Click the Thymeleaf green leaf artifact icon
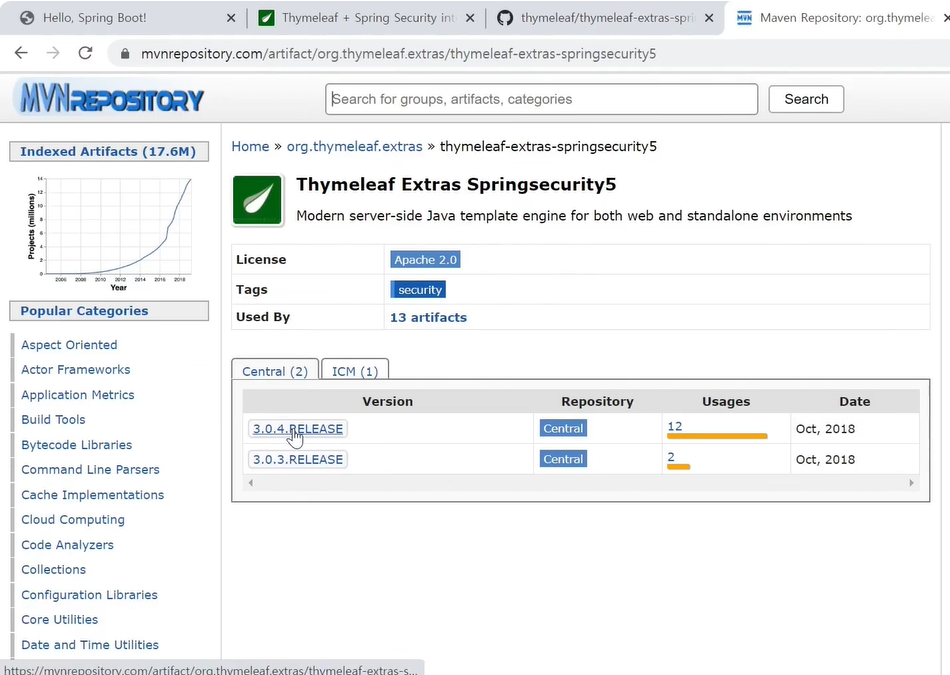The width and height of the screenshot is (950, 675). point(257,200)
